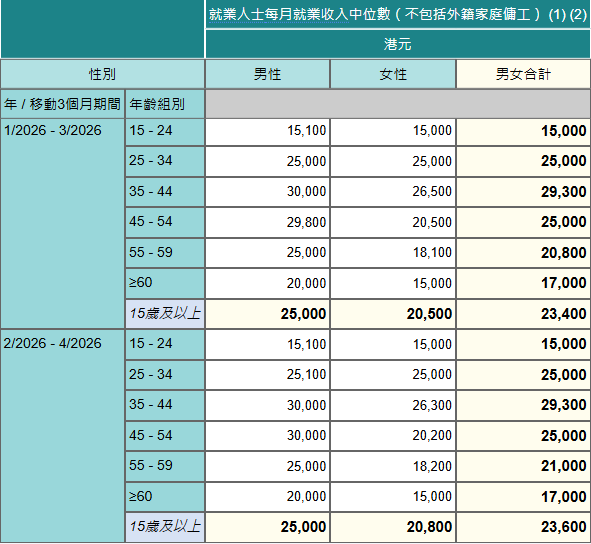Click the ≥60 row label under 2/2026 - 4/2026
The width and height of the screenshot is (591, 544).
click(165, 497)
